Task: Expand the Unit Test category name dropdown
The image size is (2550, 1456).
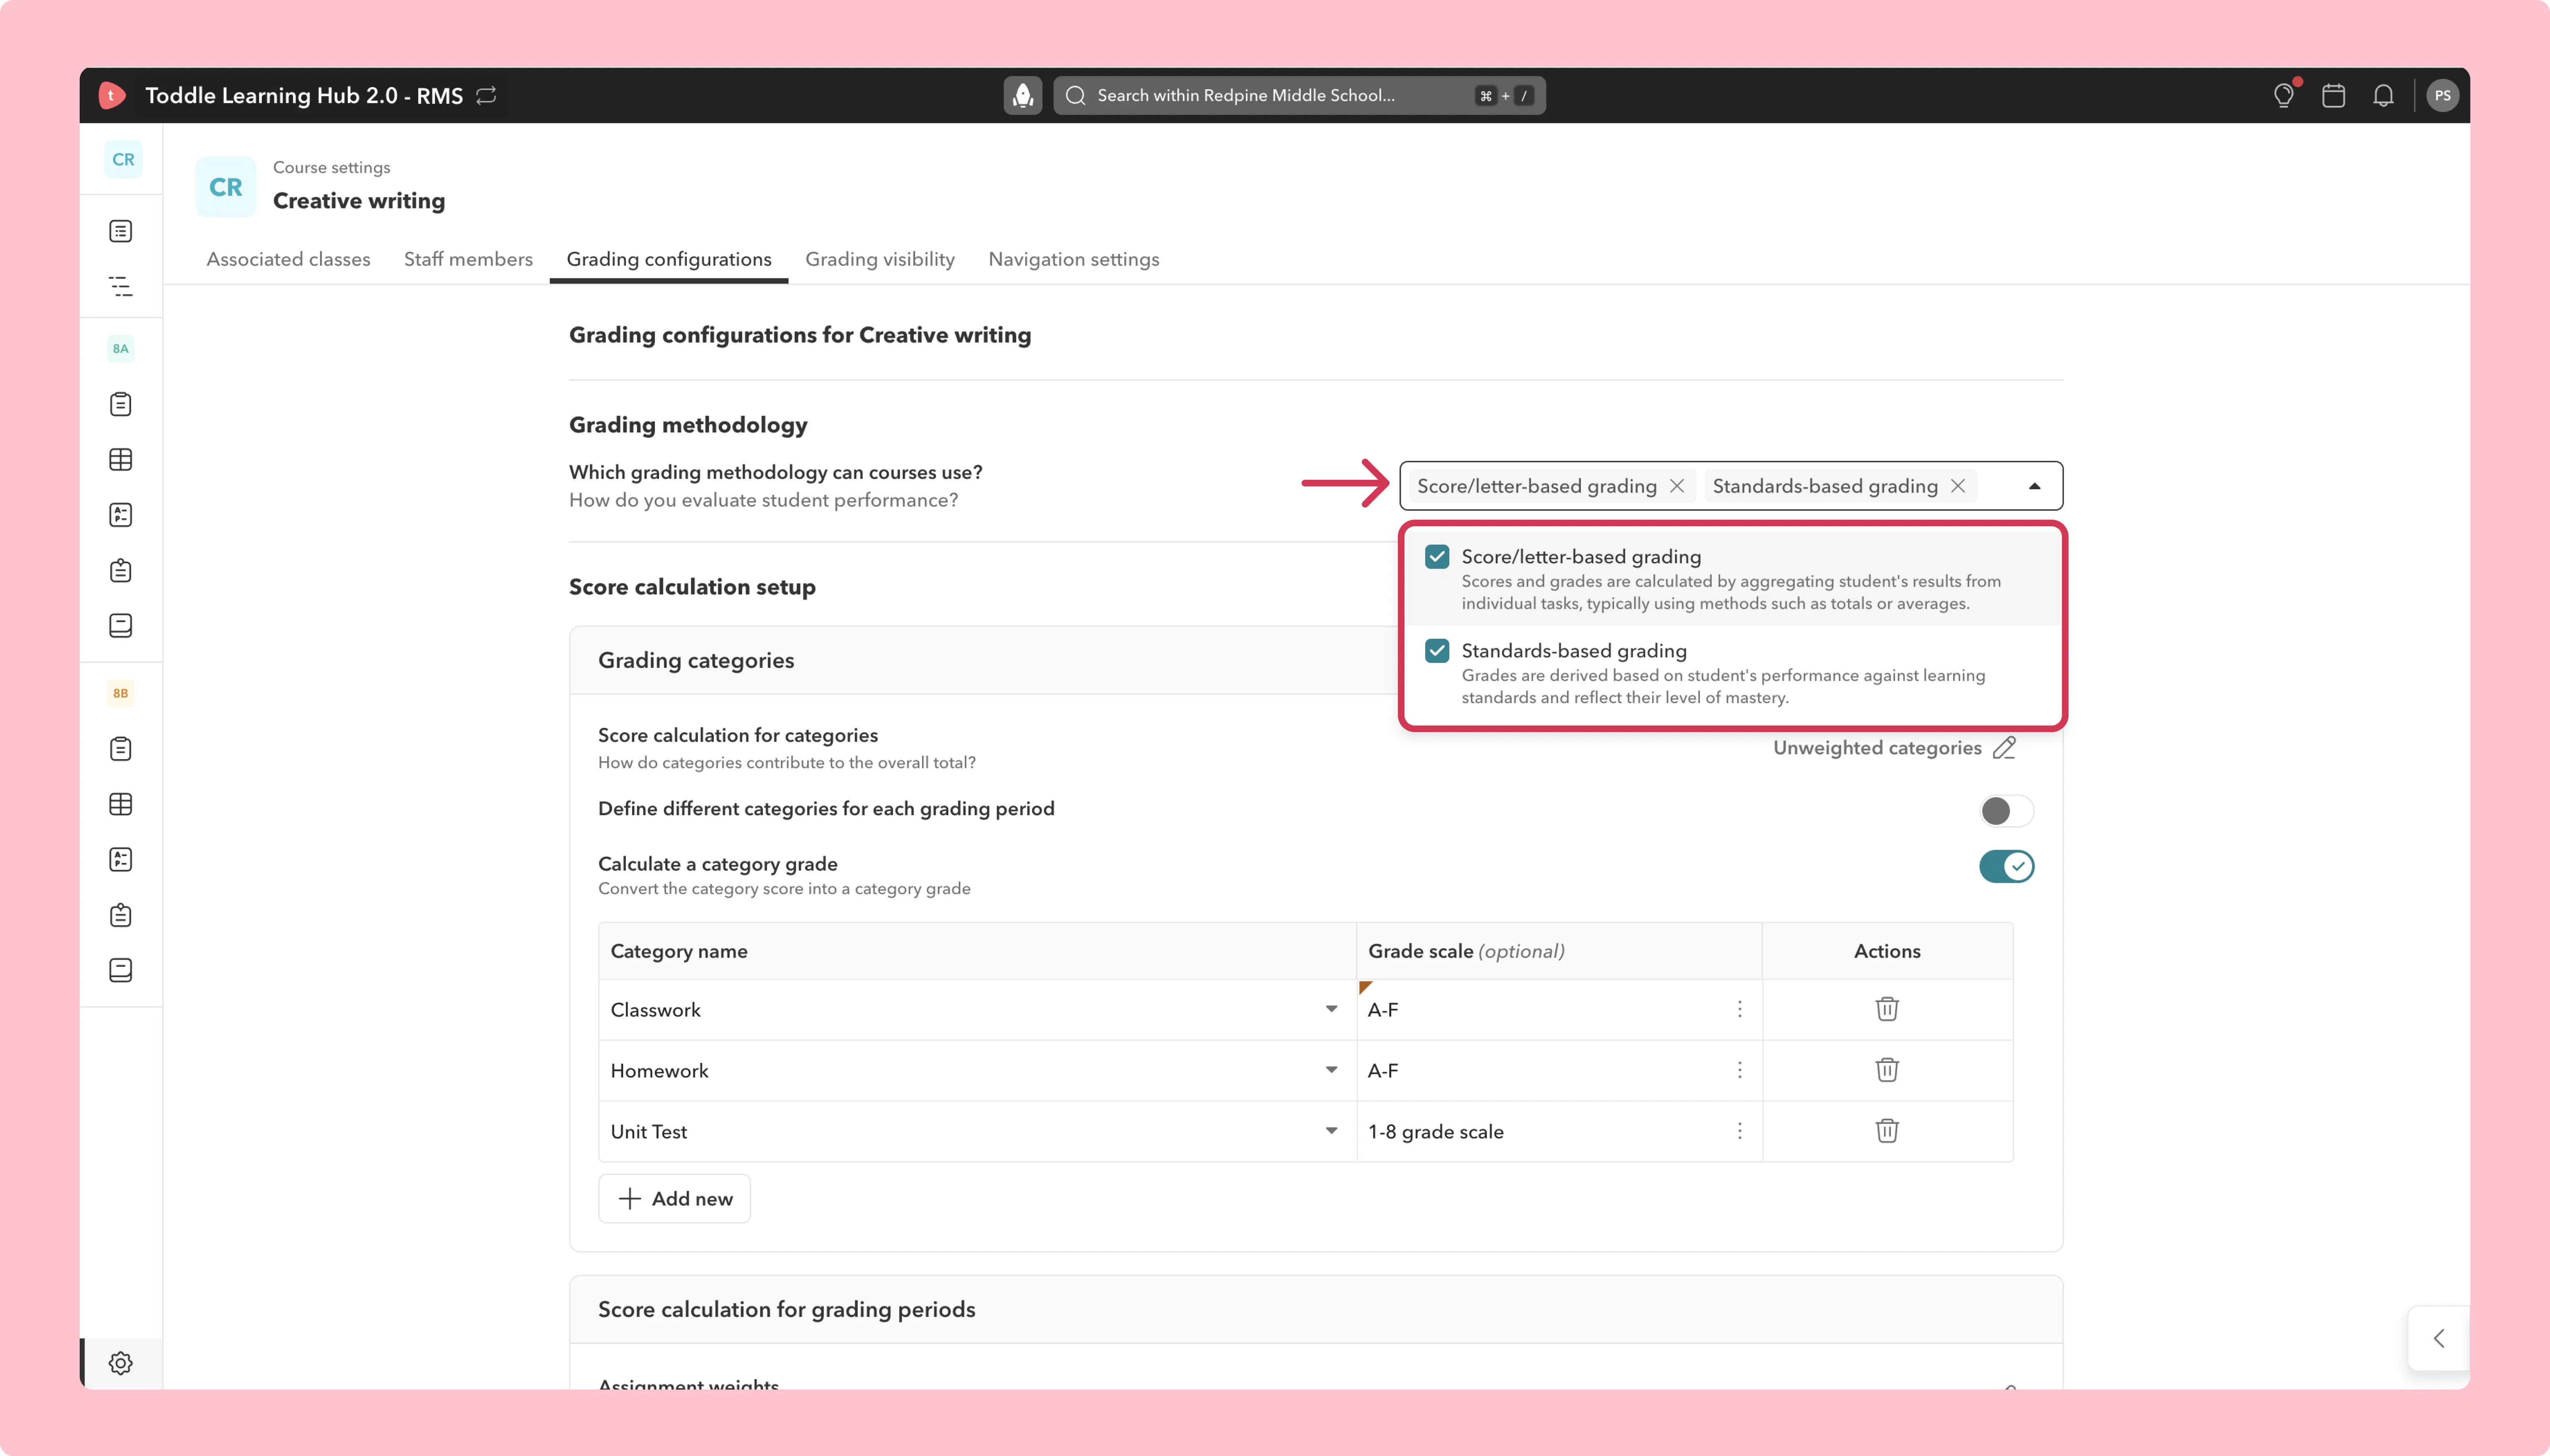Action: (1331, 1131)
